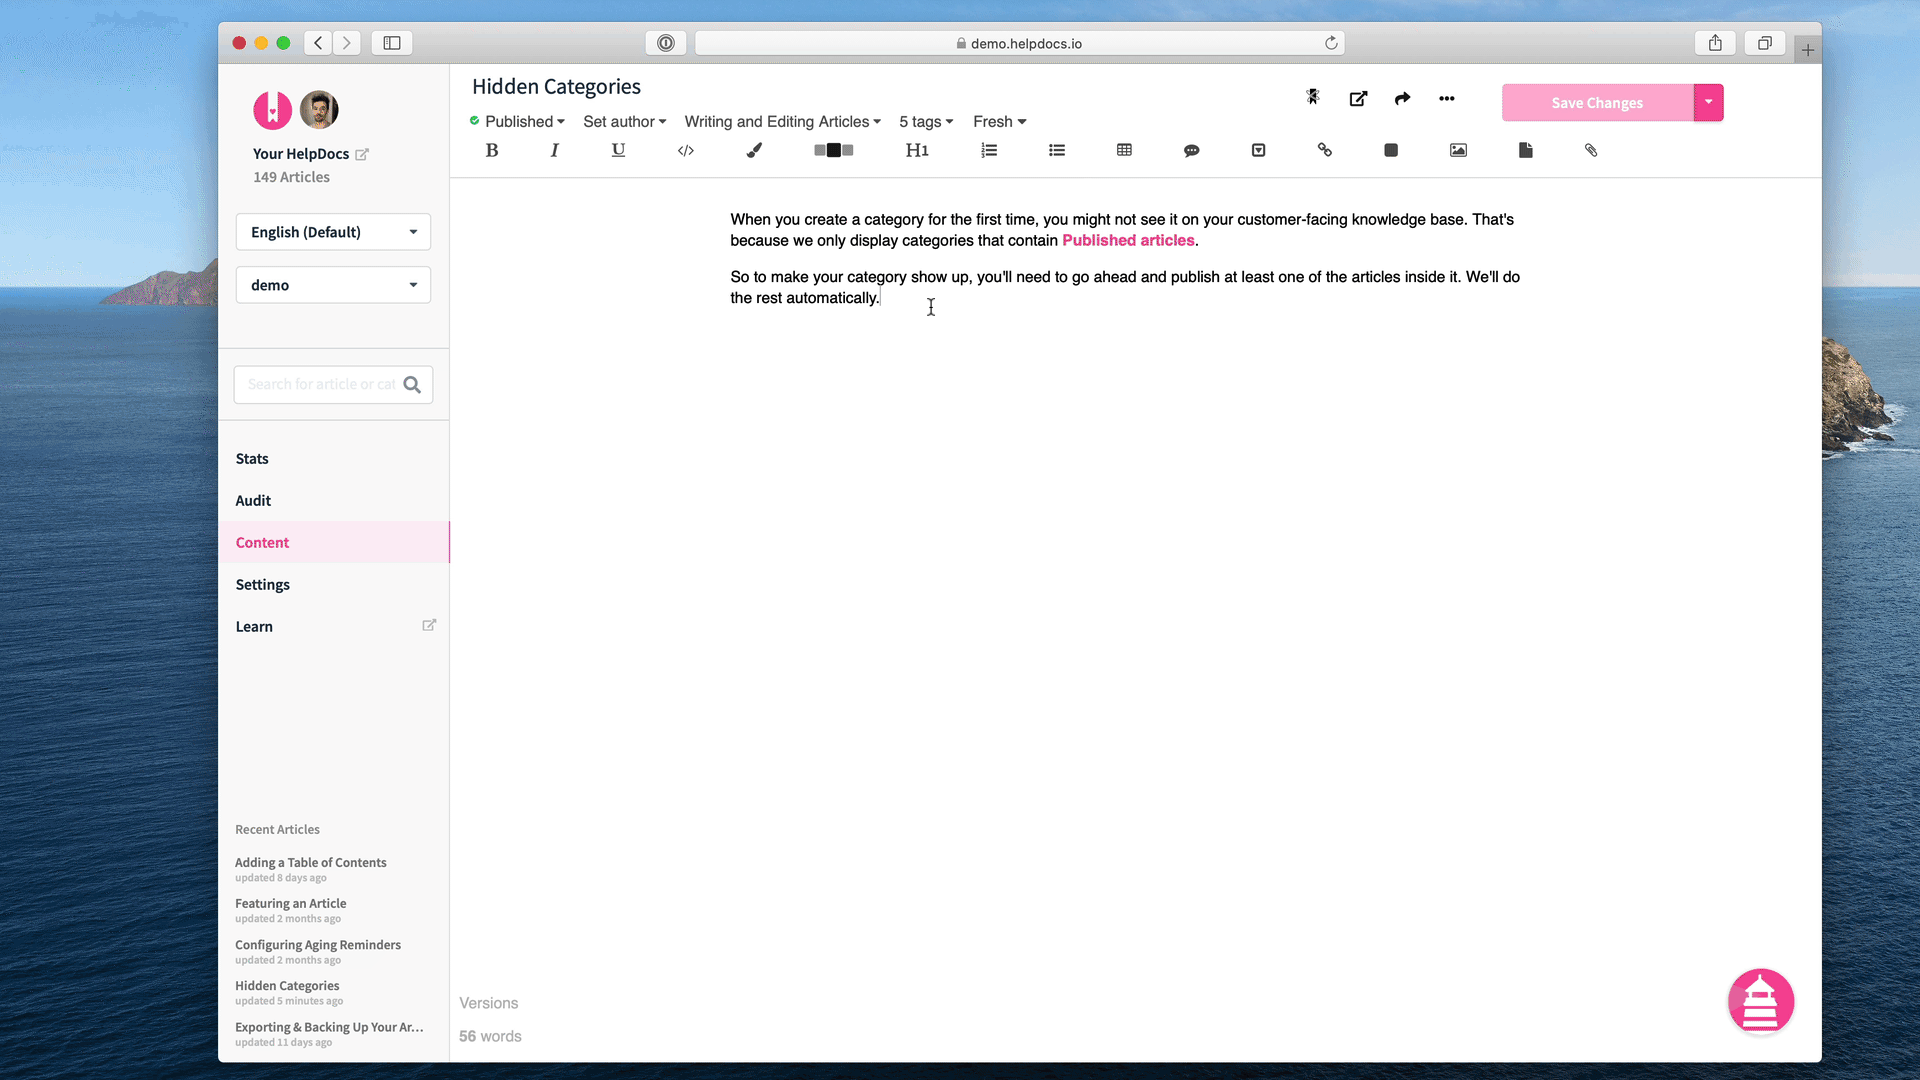Open external link icon beside Your HelpDocs

(362, 154)
